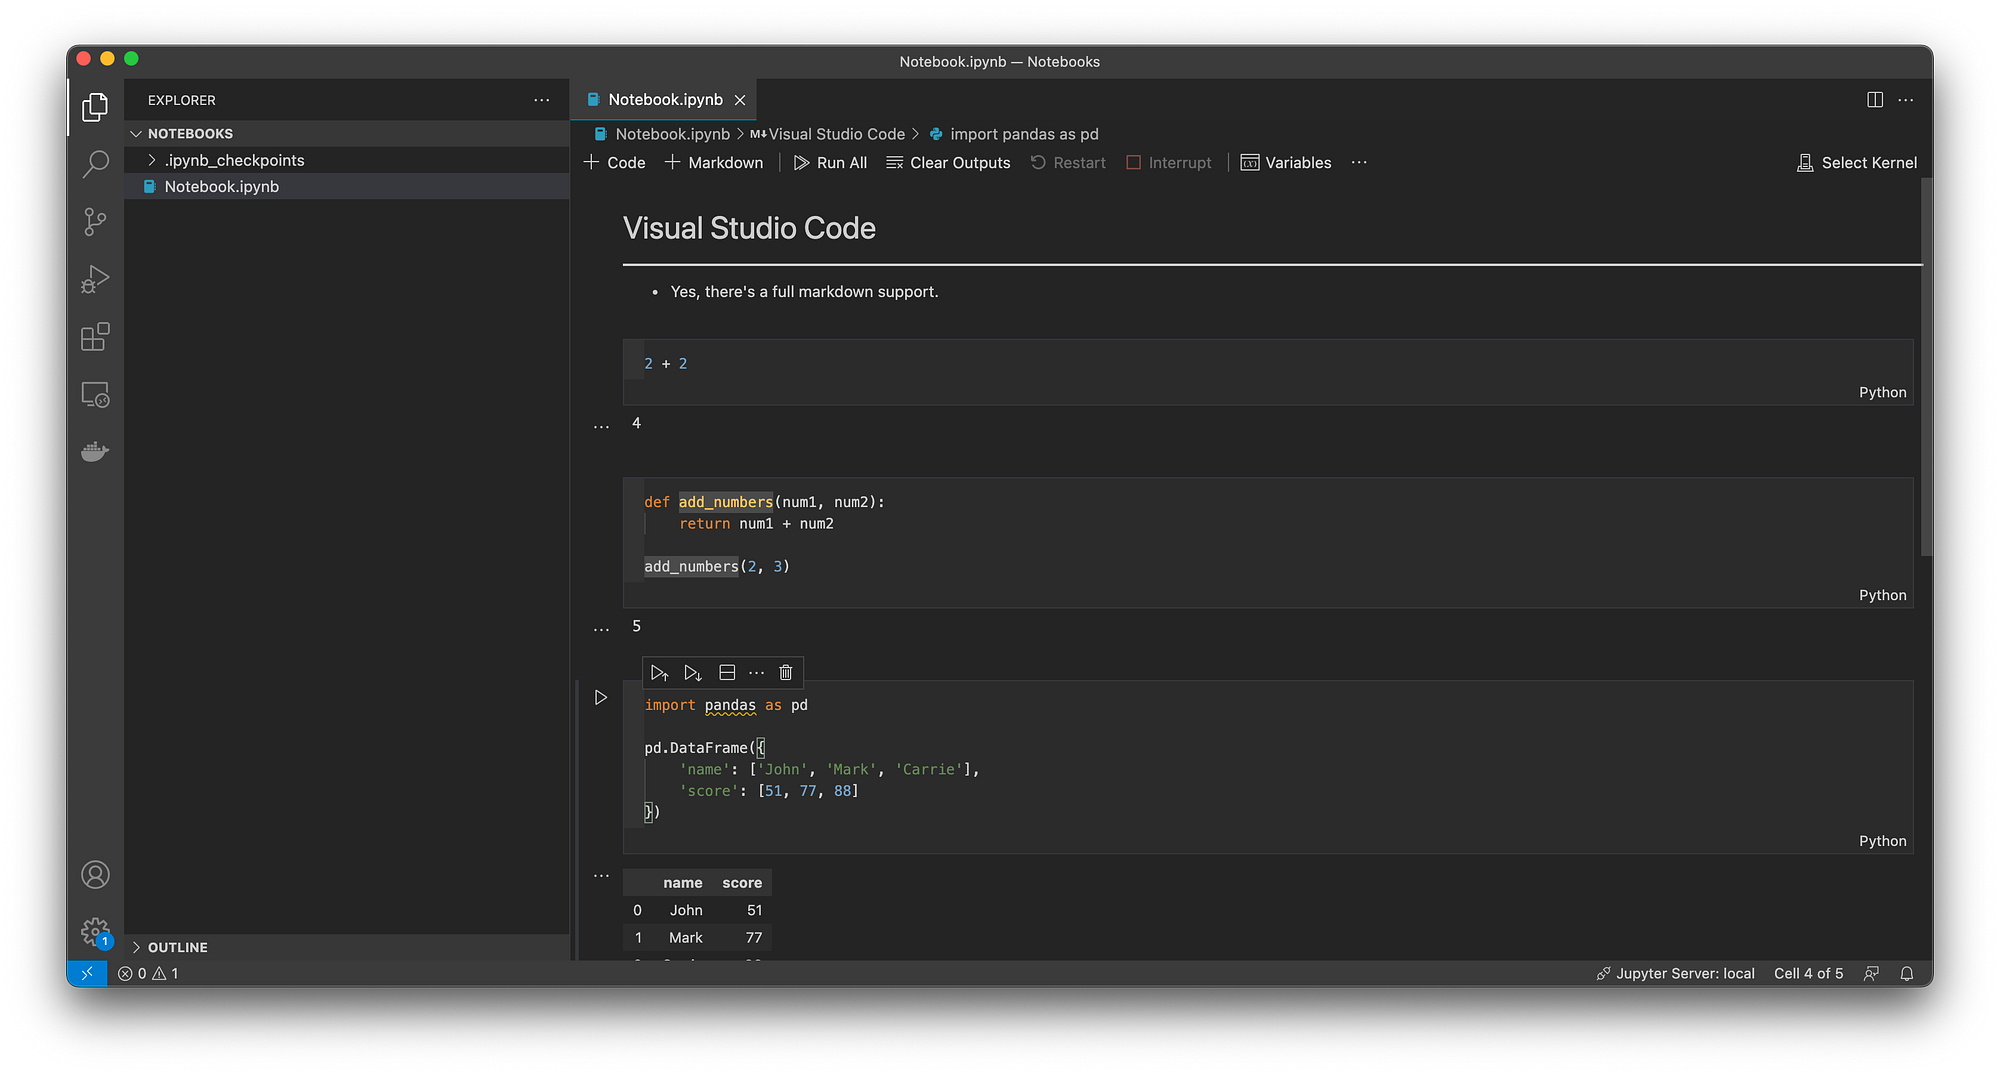Restart the Jupyter kernel
2000x1075 pixels.
[x=1068, y=162]
